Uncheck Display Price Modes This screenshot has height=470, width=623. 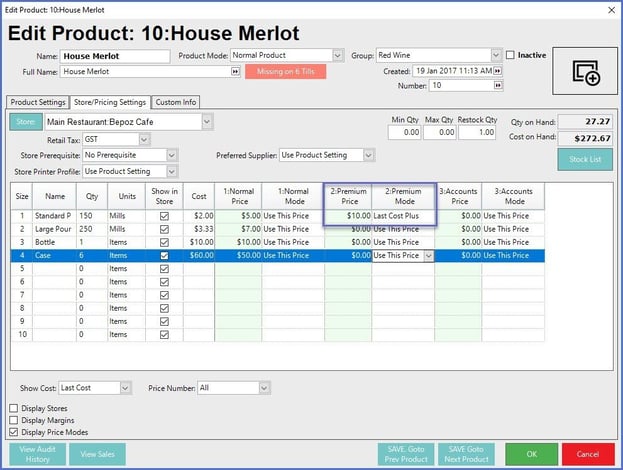coord(13,432)
